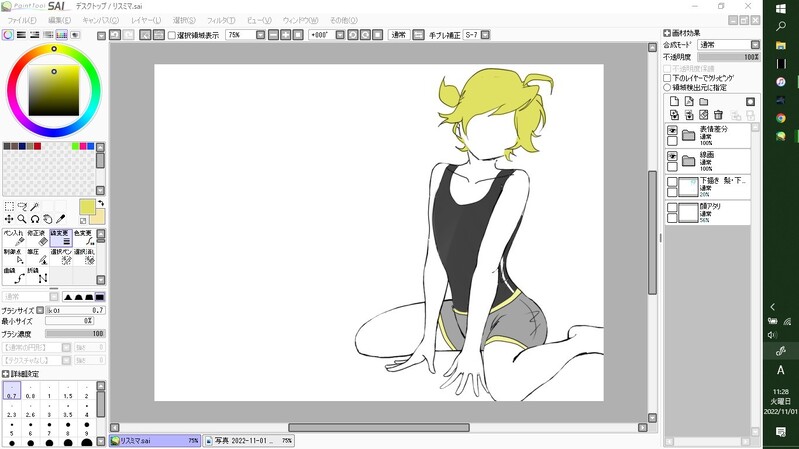
Task: Pick the rotate view tool
Action: pos(35,219)
